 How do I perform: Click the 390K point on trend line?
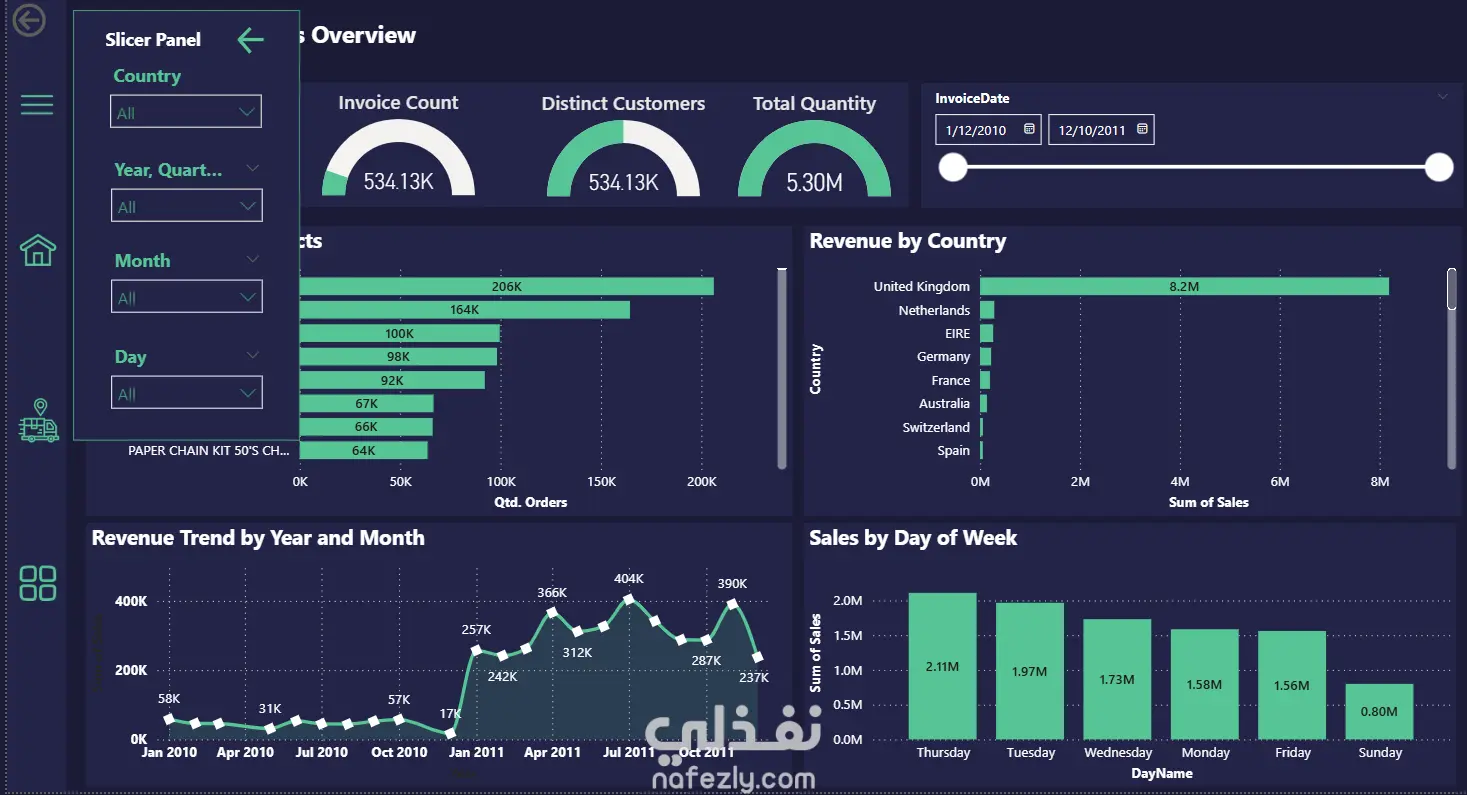point(733,604)
